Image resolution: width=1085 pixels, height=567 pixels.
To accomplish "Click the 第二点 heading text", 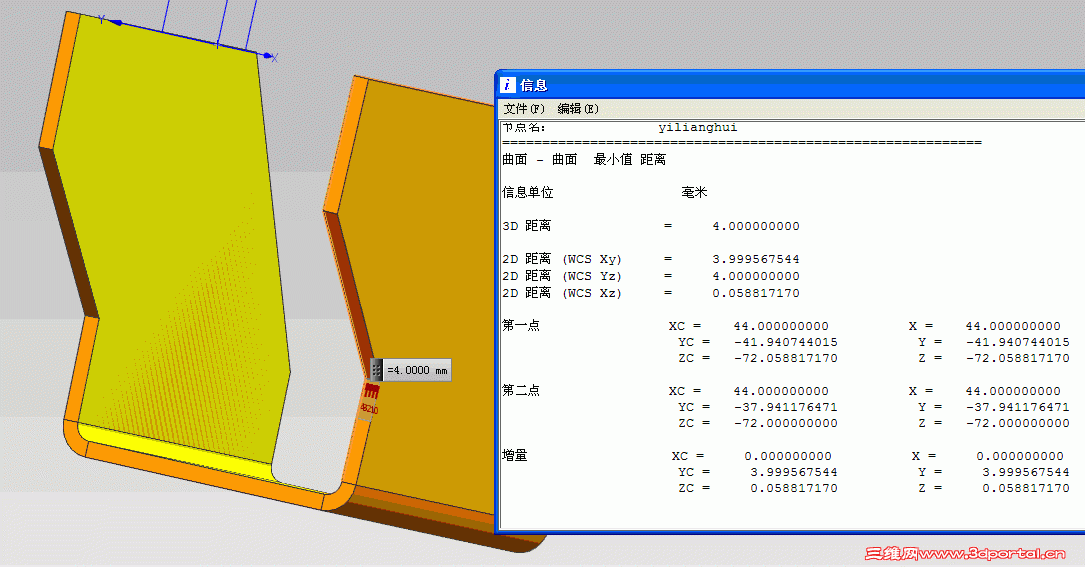I will point(521,390).
